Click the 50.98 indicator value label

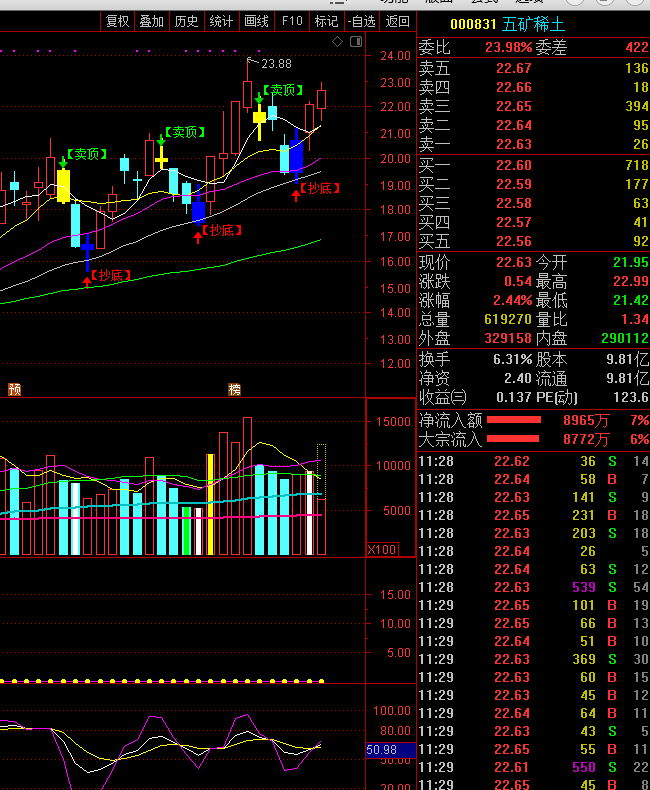381,750
